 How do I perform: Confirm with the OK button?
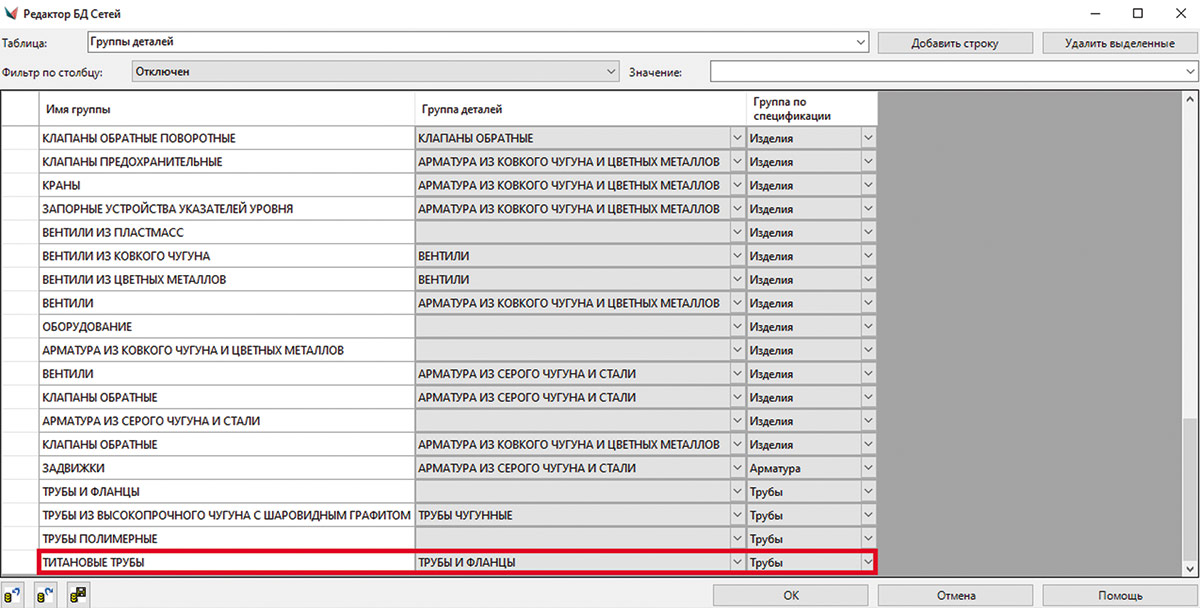coord(790,596)
